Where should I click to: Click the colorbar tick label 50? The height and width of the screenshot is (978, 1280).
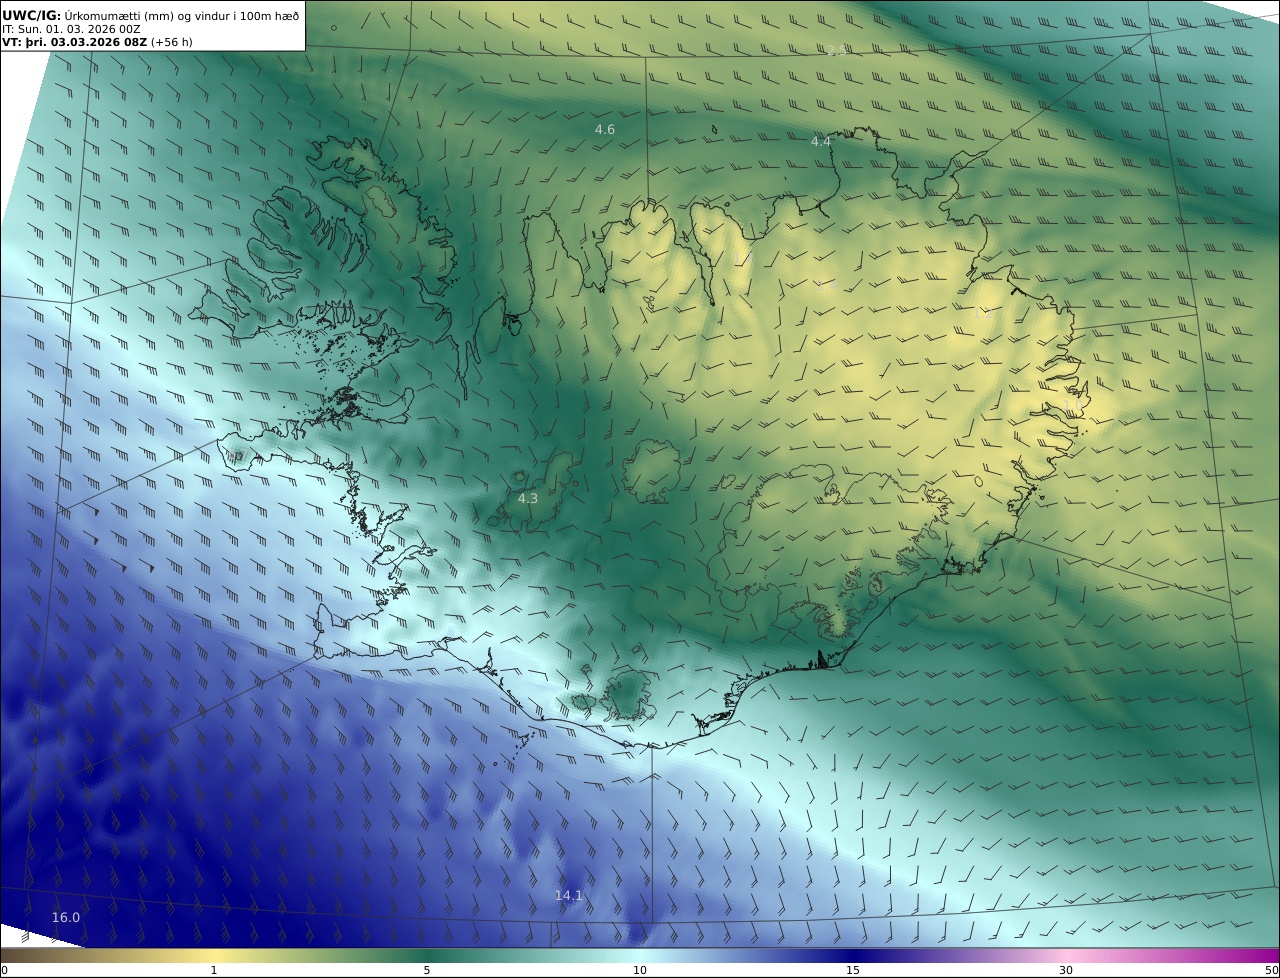coord(1272,970)
